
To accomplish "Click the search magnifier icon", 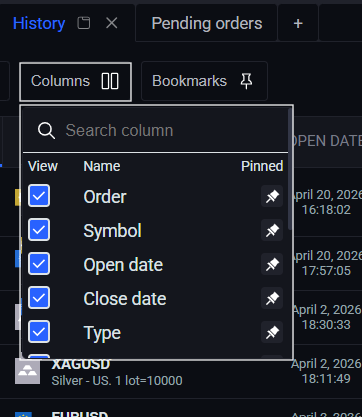I will pyautogui.click(x=46, y=130).
